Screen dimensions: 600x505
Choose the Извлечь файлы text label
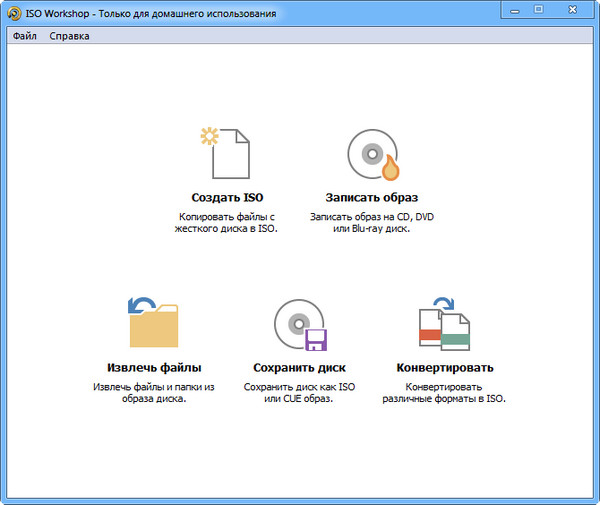[154, 368]
